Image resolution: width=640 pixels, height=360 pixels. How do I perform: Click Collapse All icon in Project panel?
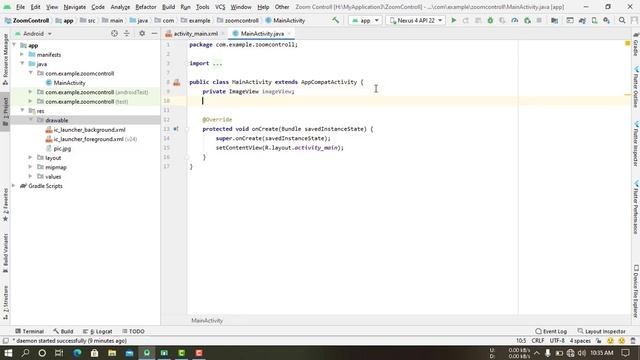[x=127, y=33]
